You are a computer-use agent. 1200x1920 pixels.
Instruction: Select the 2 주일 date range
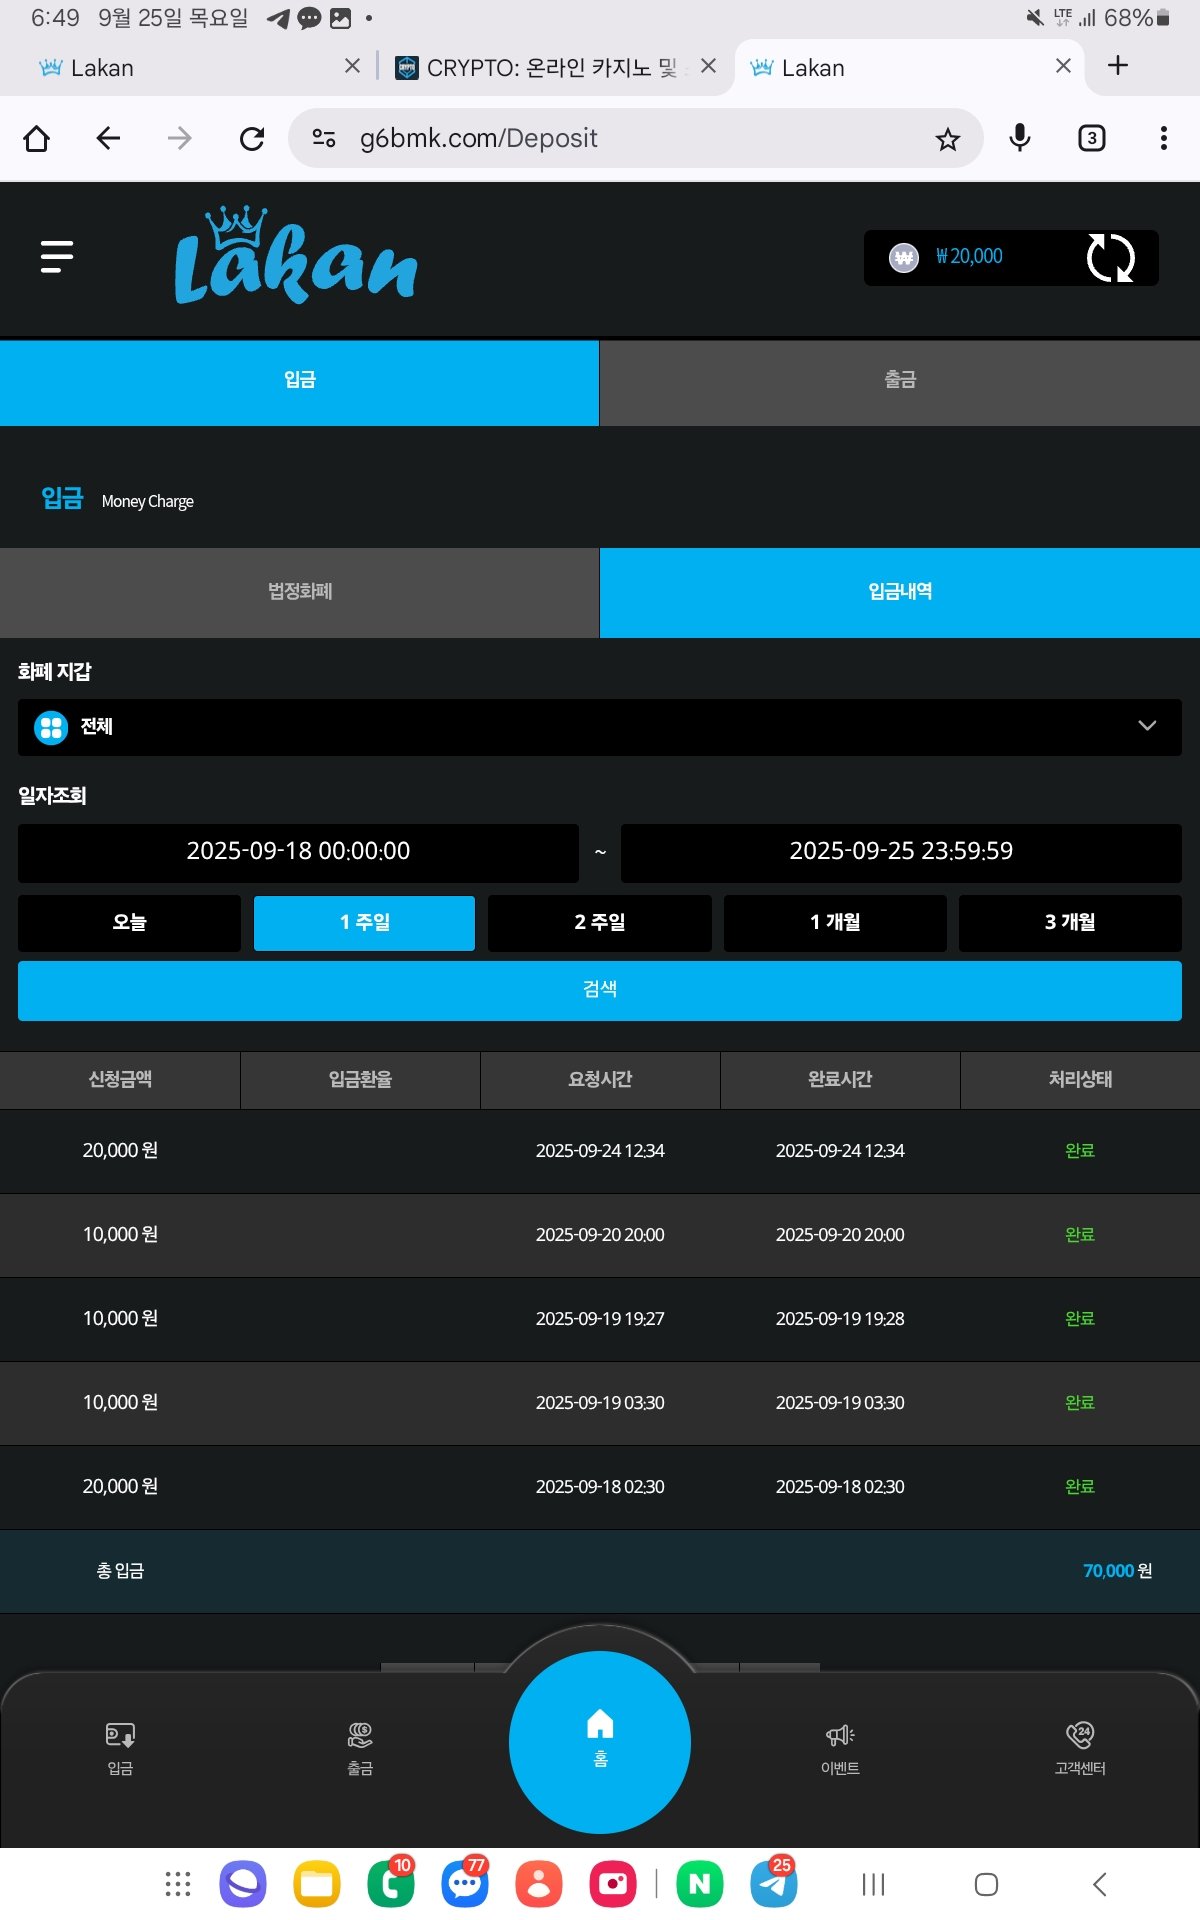click(x=599, y=922)
